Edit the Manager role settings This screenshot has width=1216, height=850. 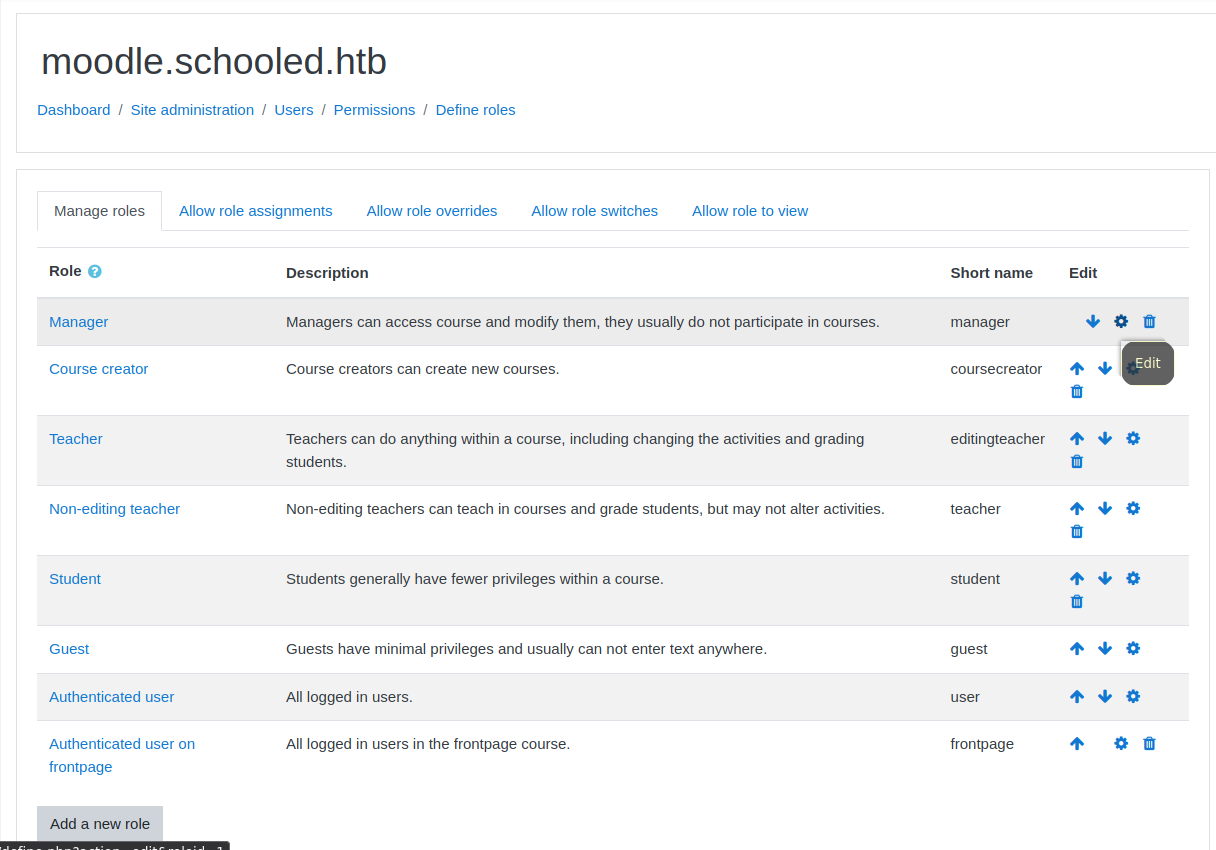(x=1121, y=322)
